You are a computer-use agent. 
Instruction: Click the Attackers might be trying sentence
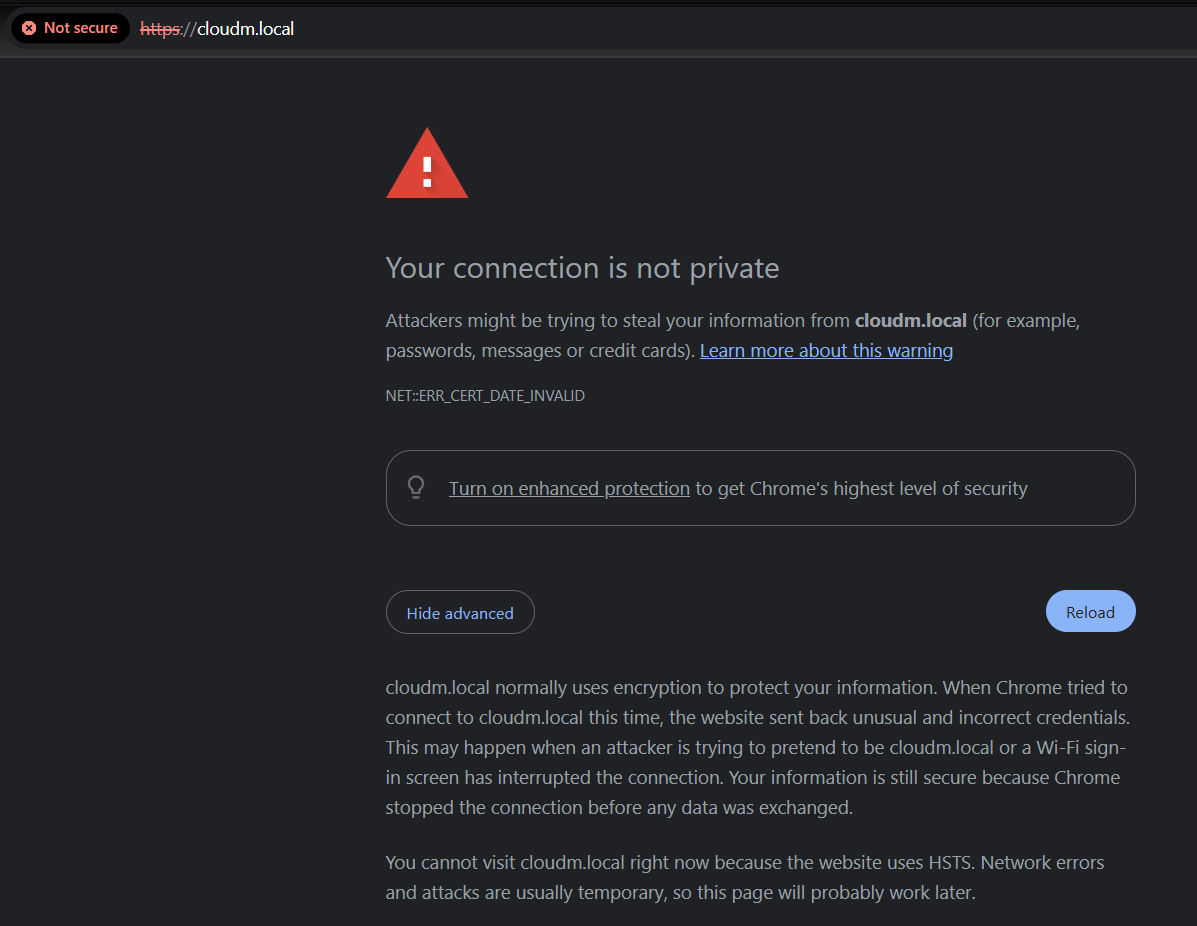(618, 321)
